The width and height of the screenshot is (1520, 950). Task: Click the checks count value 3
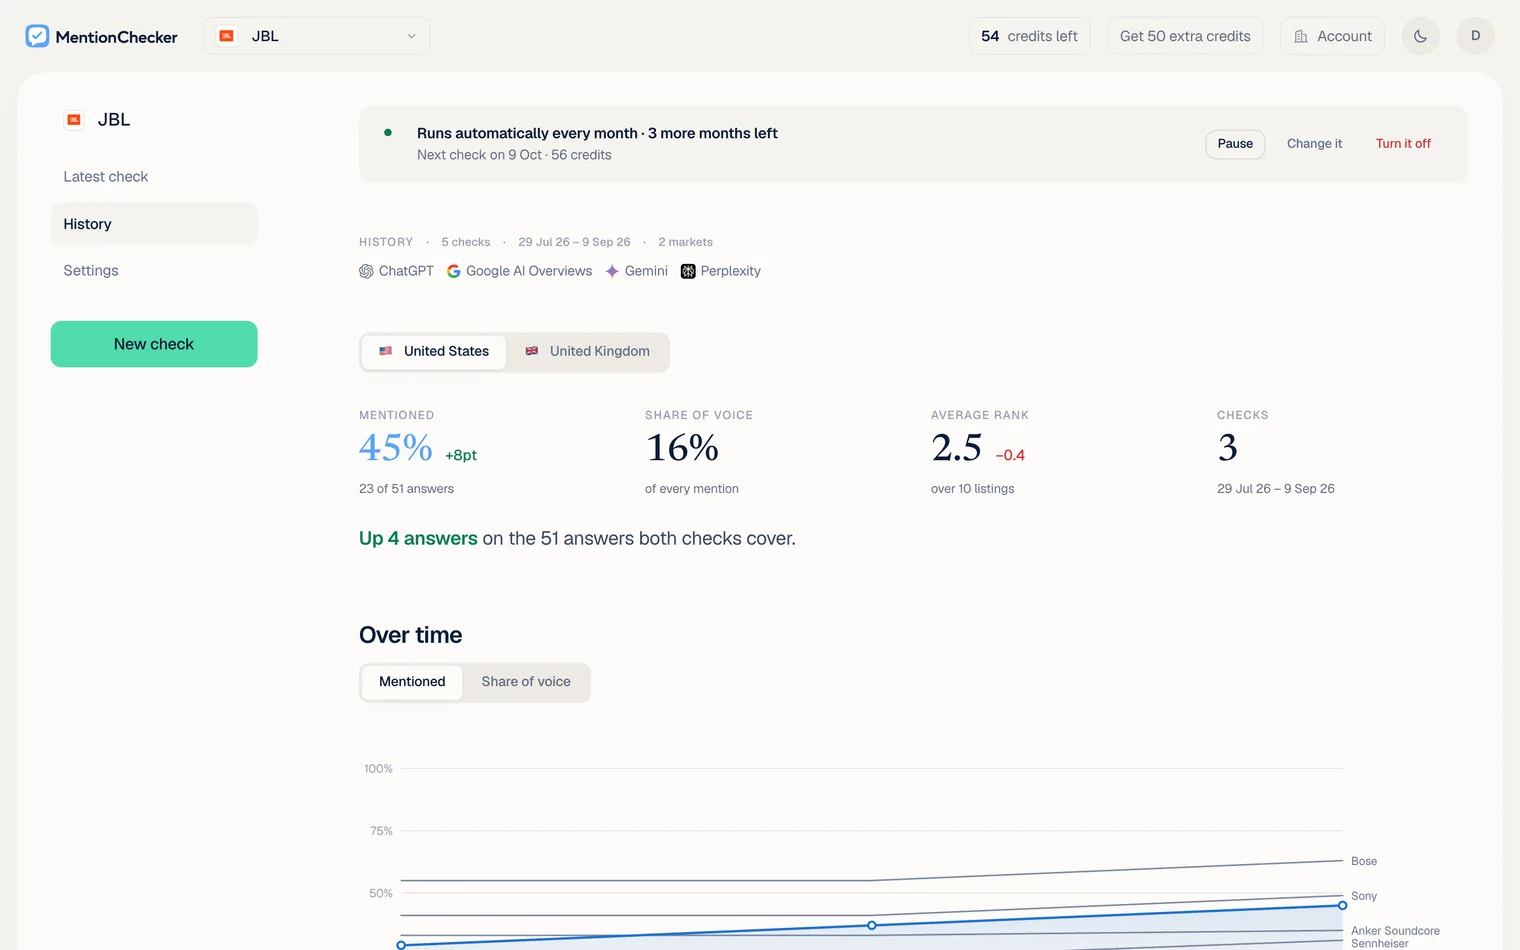[x=1228, y=447]
